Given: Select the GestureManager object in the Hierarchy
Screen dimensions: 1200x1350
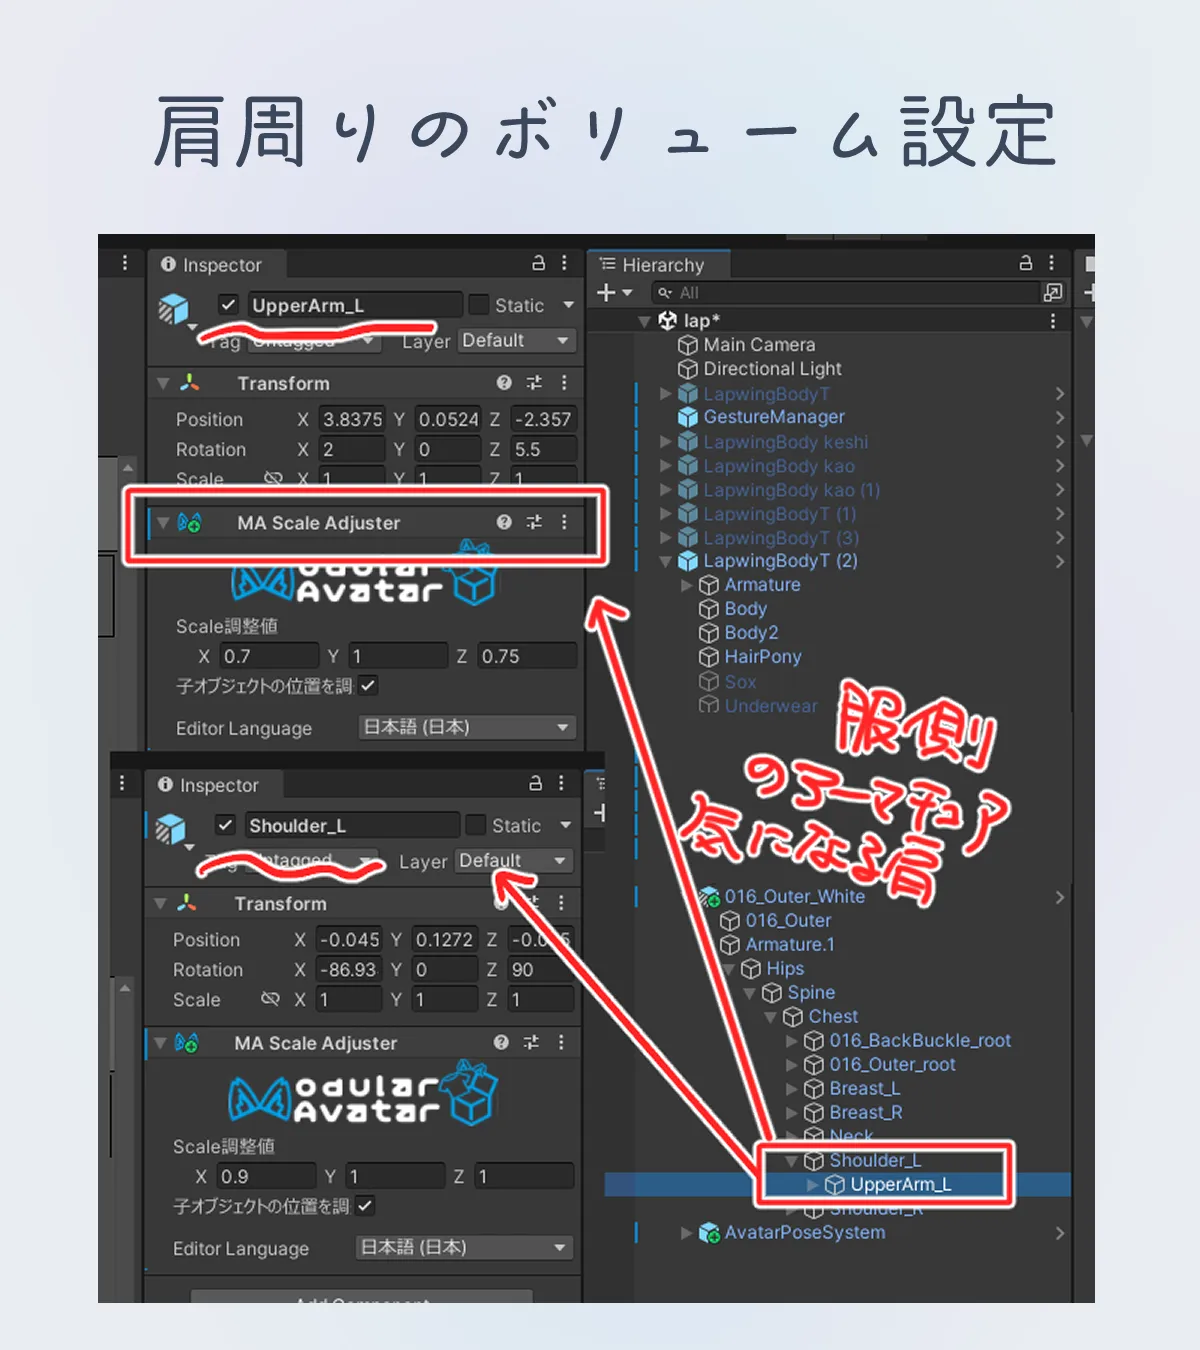Looking at the screenshot, I should [773, 417].
